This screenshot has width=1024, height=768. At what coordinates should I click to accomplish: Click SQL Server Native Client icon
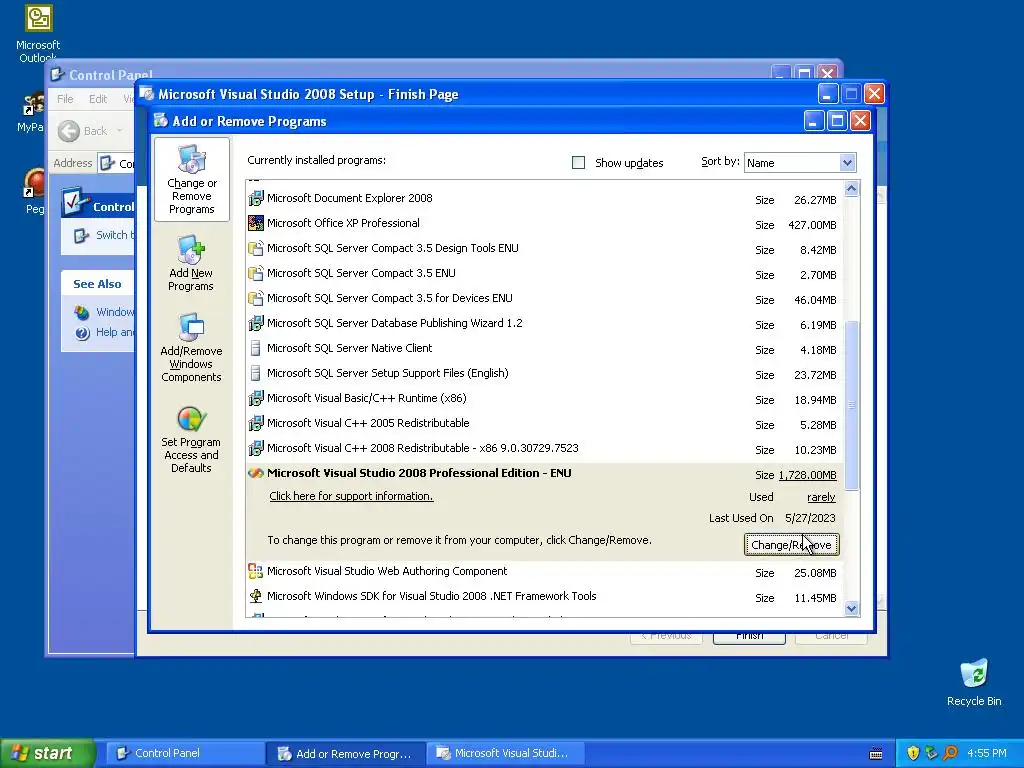[x=256, y=348]
